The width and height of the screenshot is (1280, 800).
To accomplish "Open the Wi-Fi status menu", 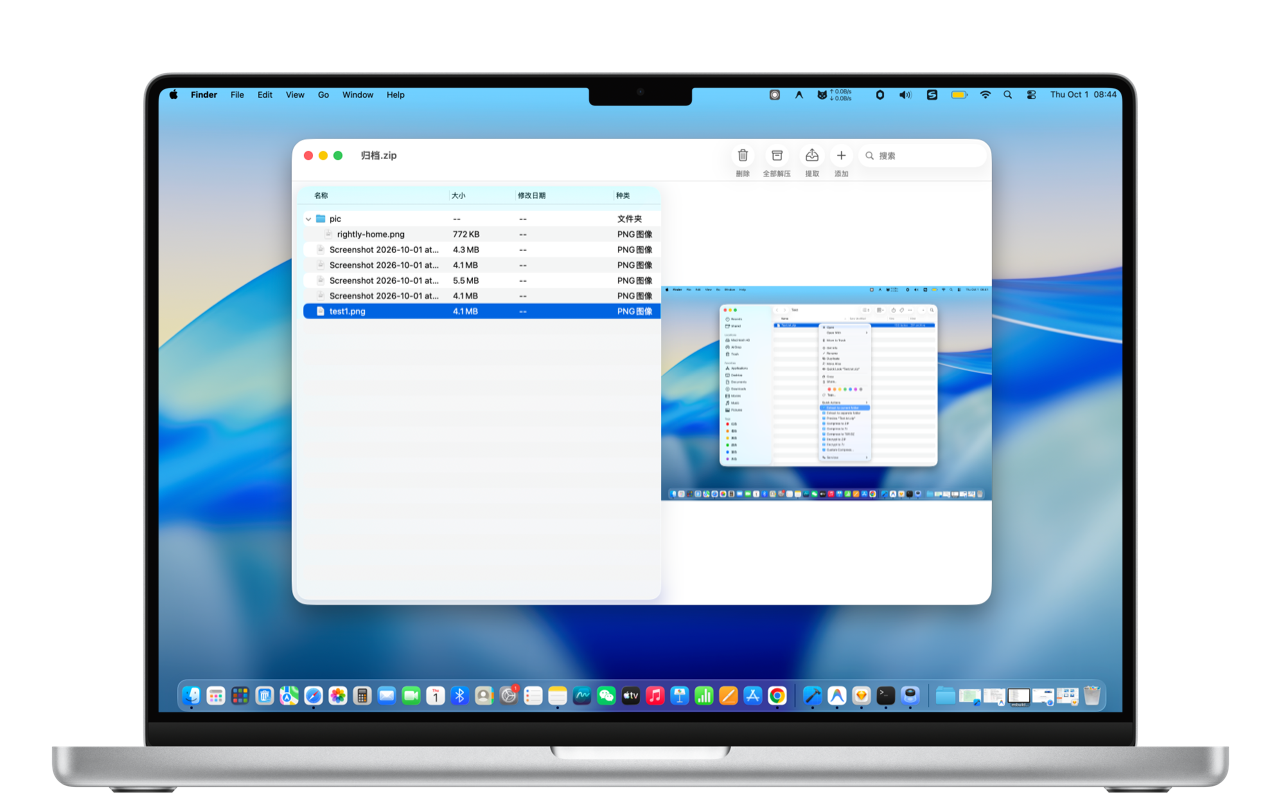I will [x=985, y=95].
